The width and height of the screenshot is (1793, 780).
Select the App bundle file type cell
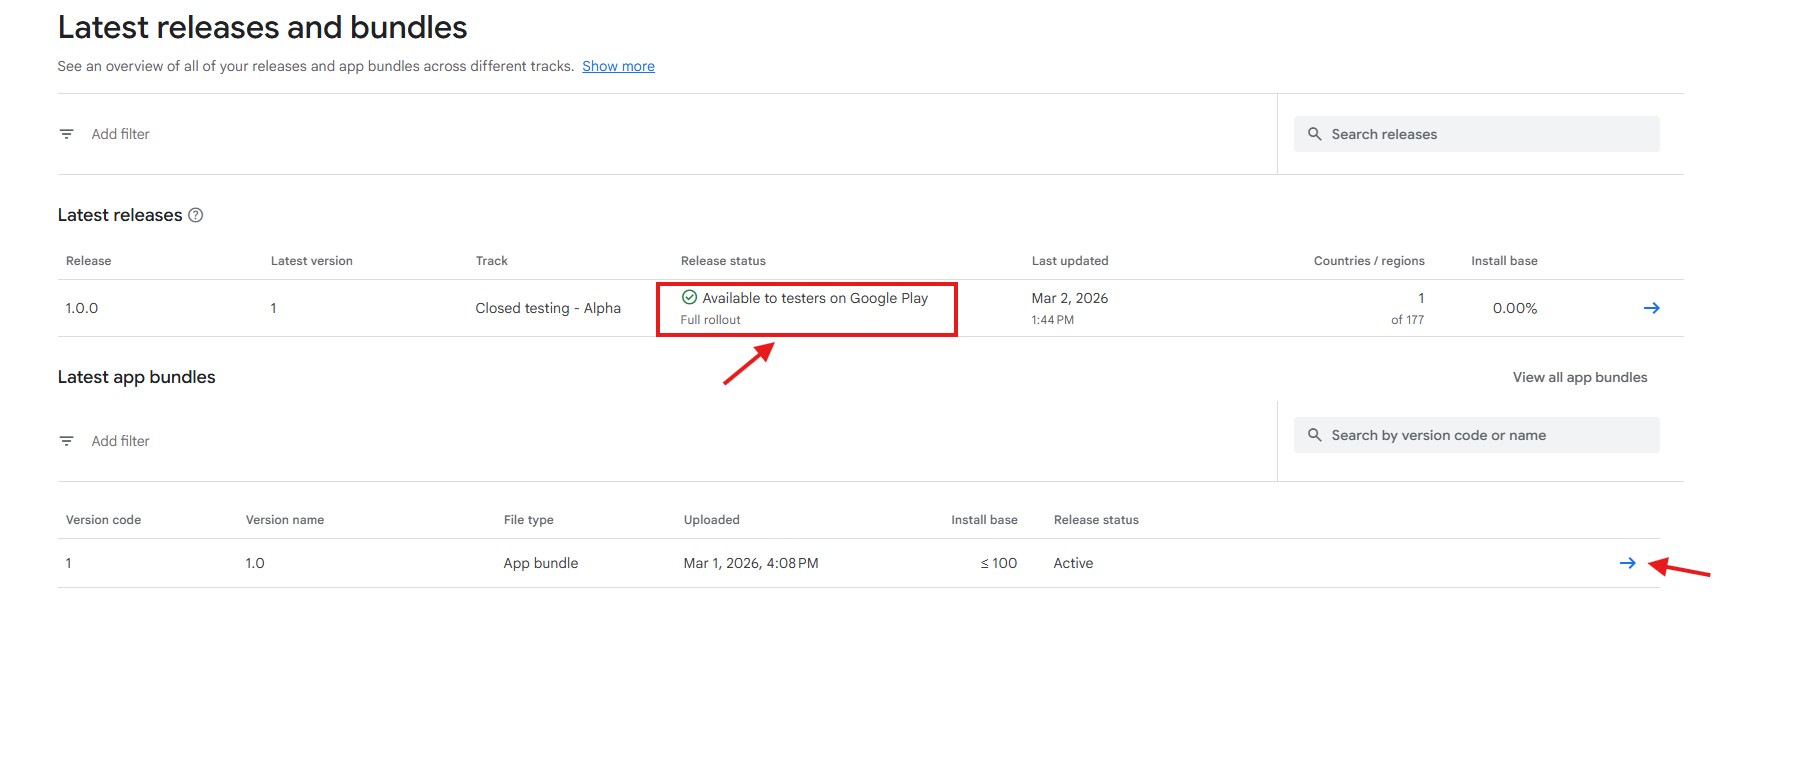[x=541, y=563]
